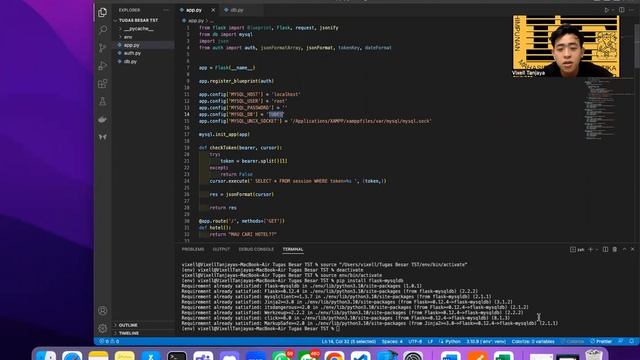Click line 19 def checkToken code
This screenshot has width=640, height=360.
pos(240,148)
